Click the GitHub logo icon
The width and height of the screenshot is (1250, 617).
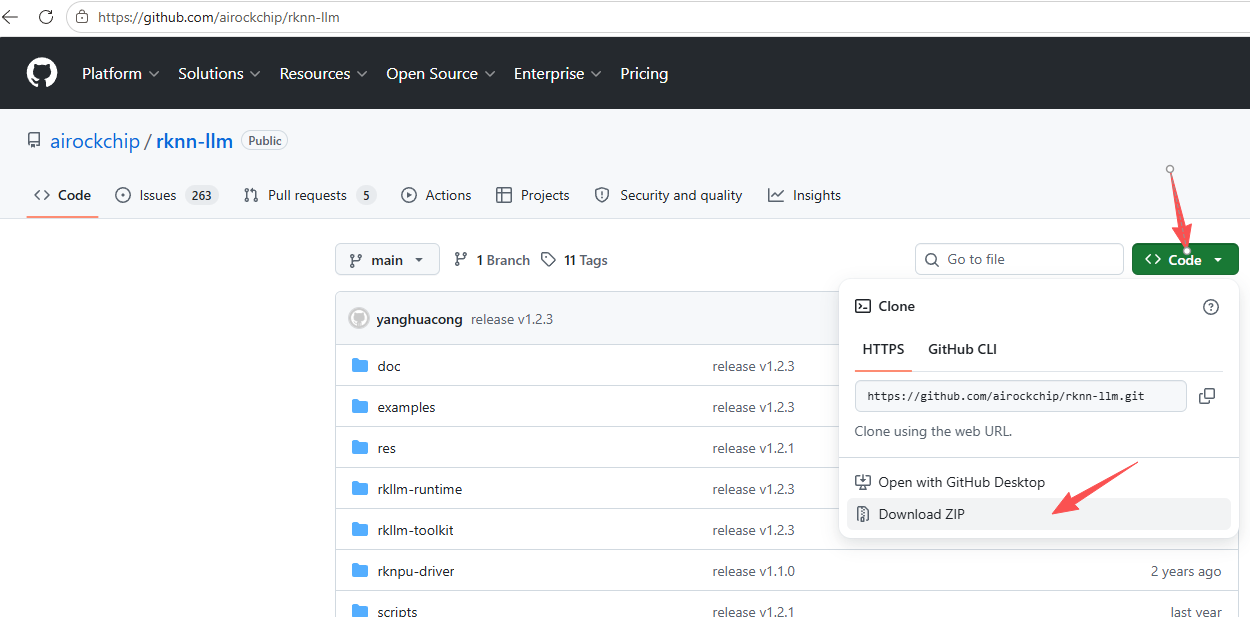coord(42,73)
